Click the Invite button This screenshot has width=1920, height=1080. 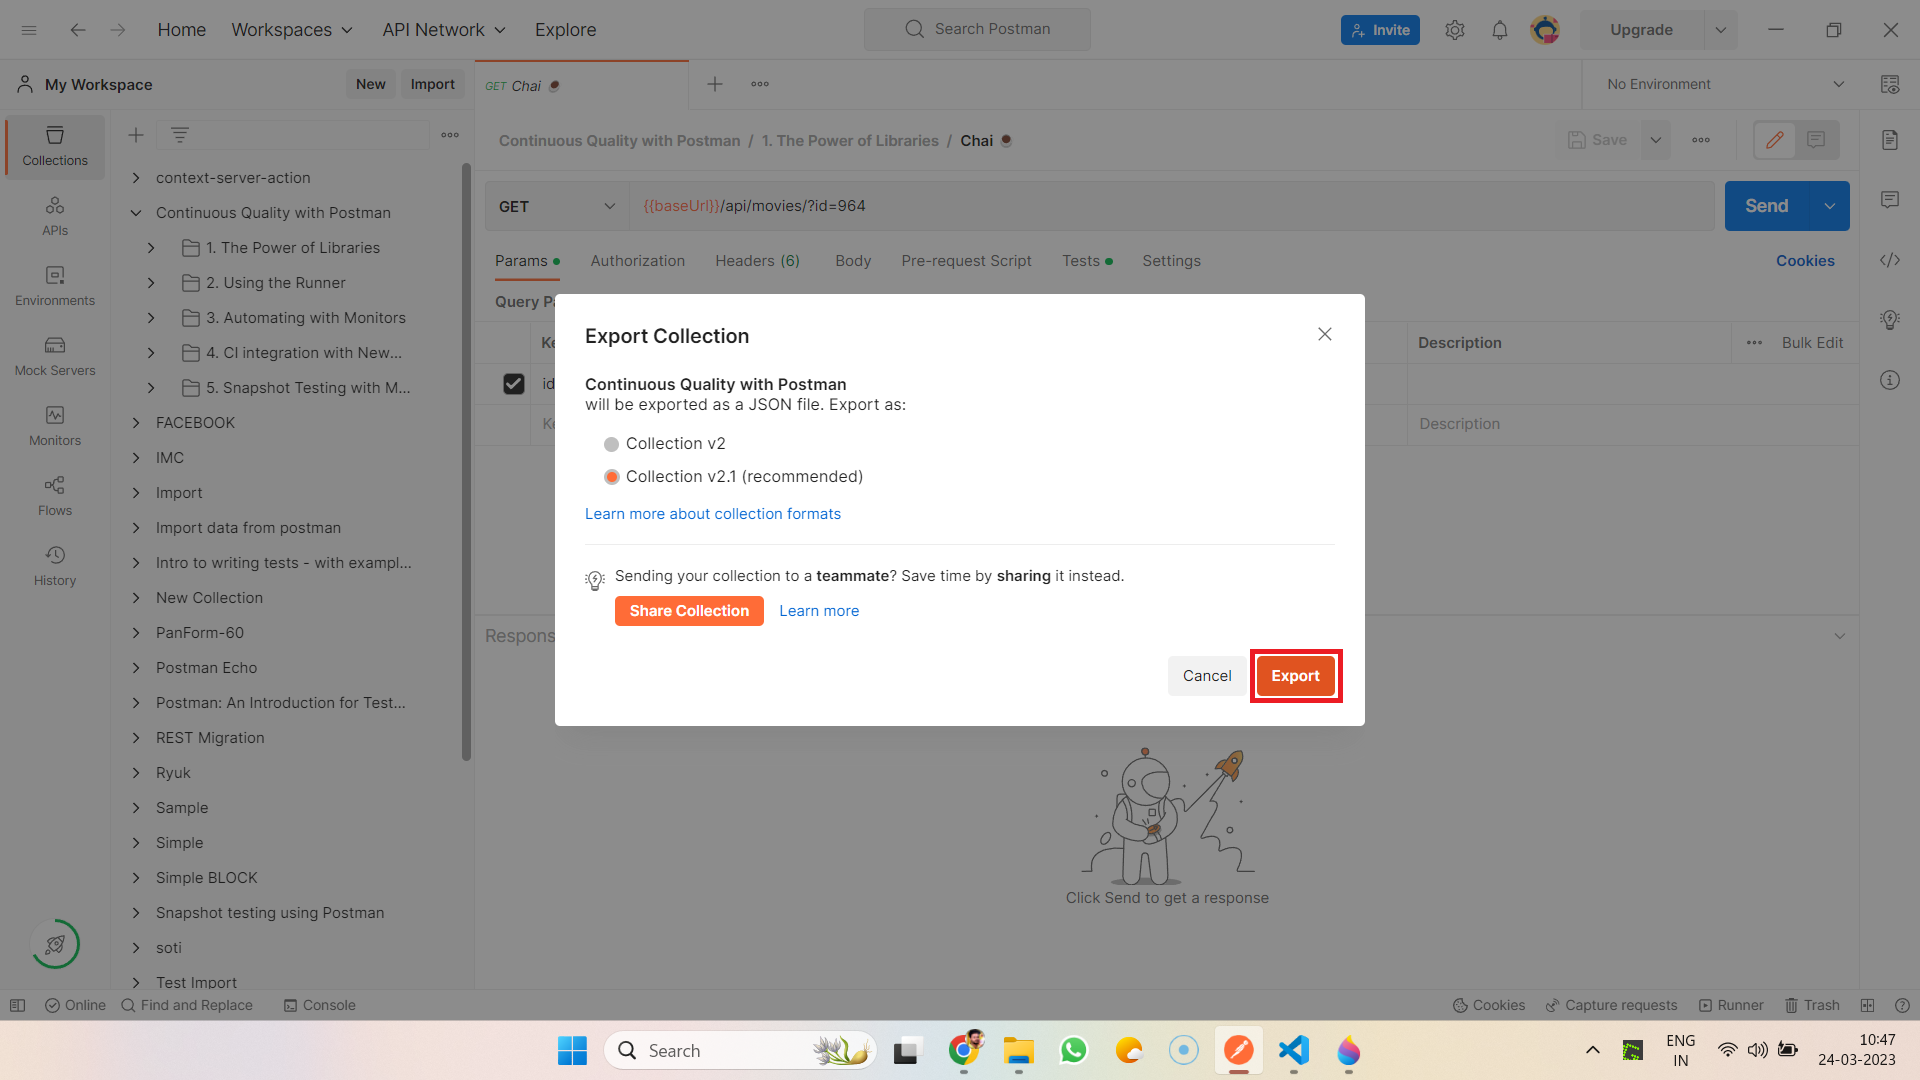[1380, 30]
